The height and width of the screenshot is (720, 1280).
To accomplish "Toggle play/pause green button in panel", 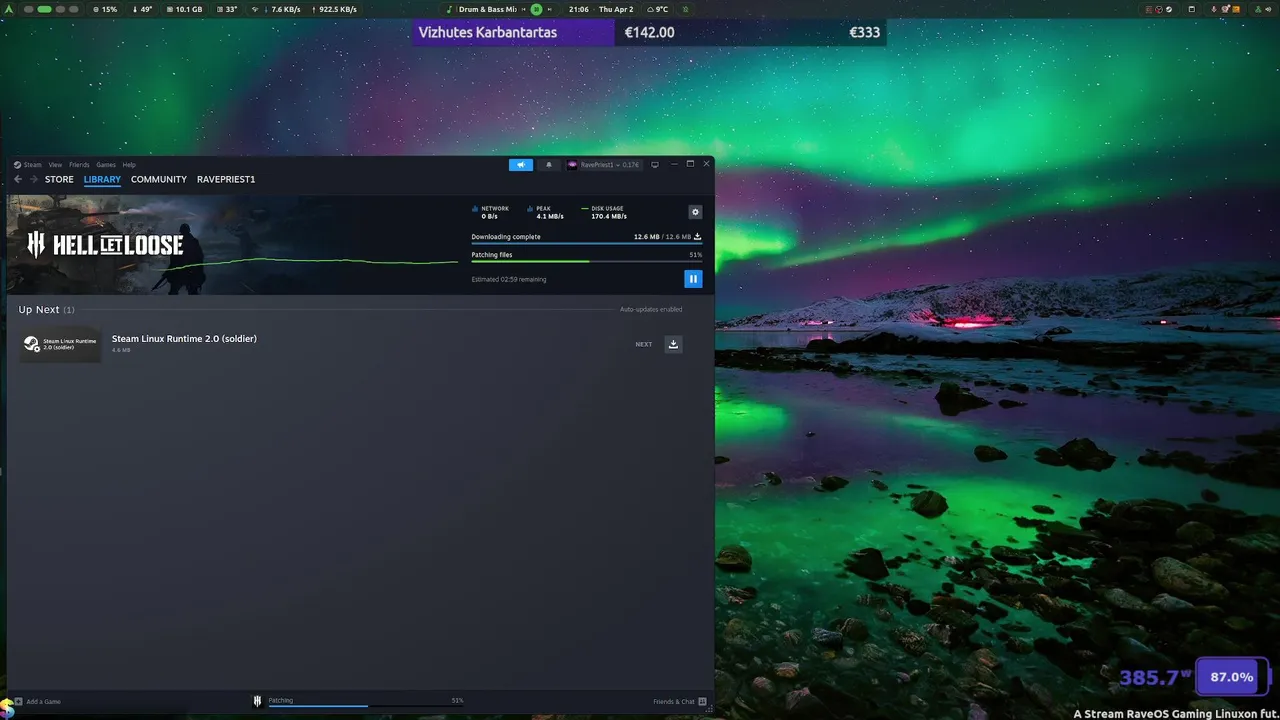I will coord(536,9).
